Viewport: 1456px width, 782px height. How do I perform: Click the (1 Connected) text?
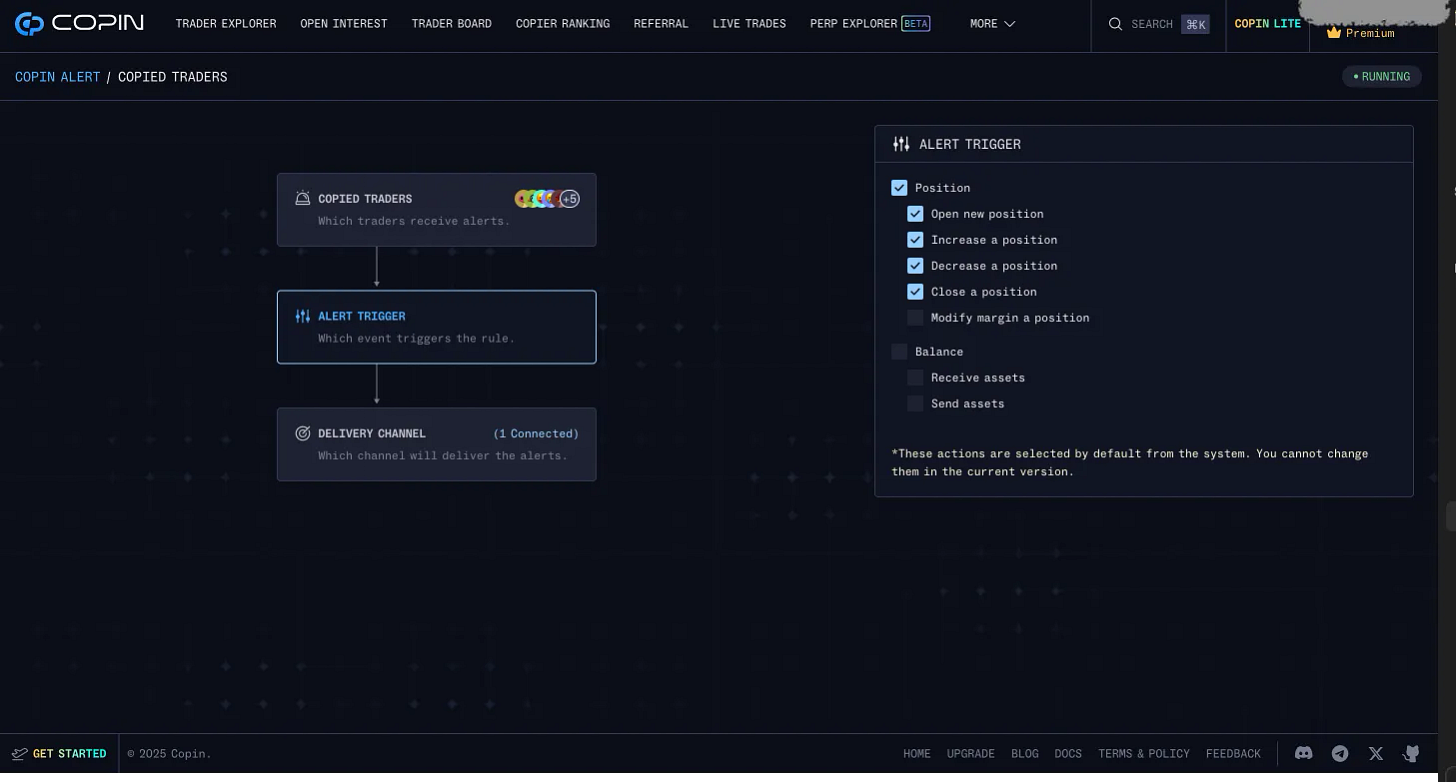[536, 434]
